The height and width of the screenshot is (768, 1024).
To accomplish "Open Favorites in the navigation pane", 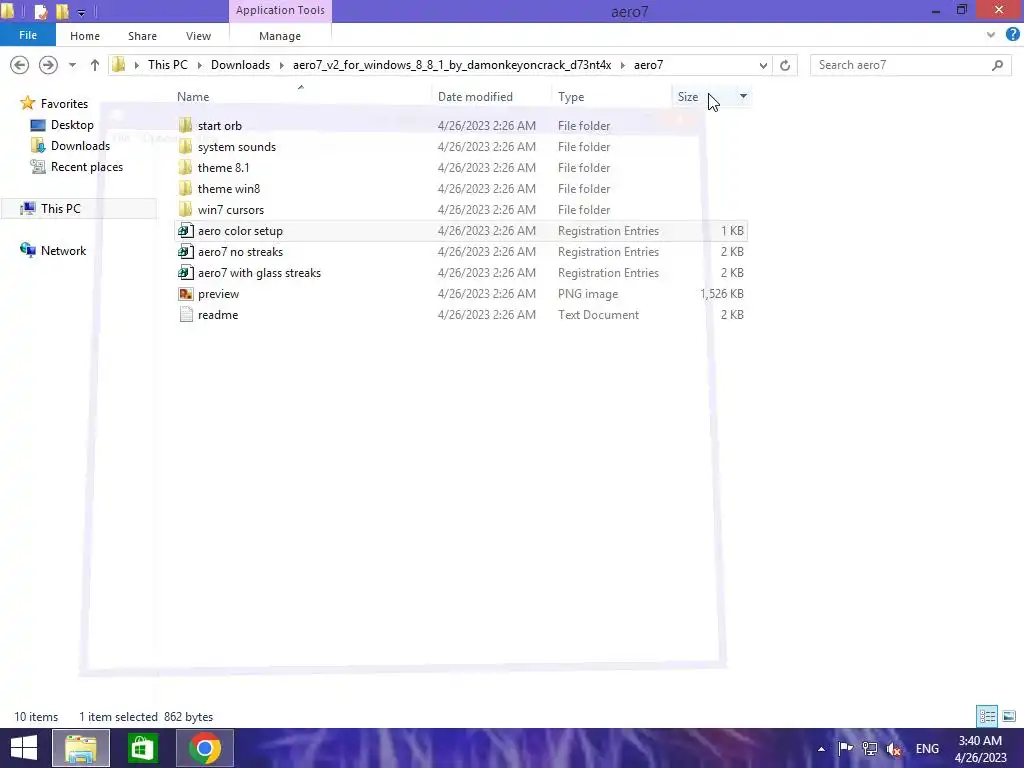I will [x=64, y=104].
